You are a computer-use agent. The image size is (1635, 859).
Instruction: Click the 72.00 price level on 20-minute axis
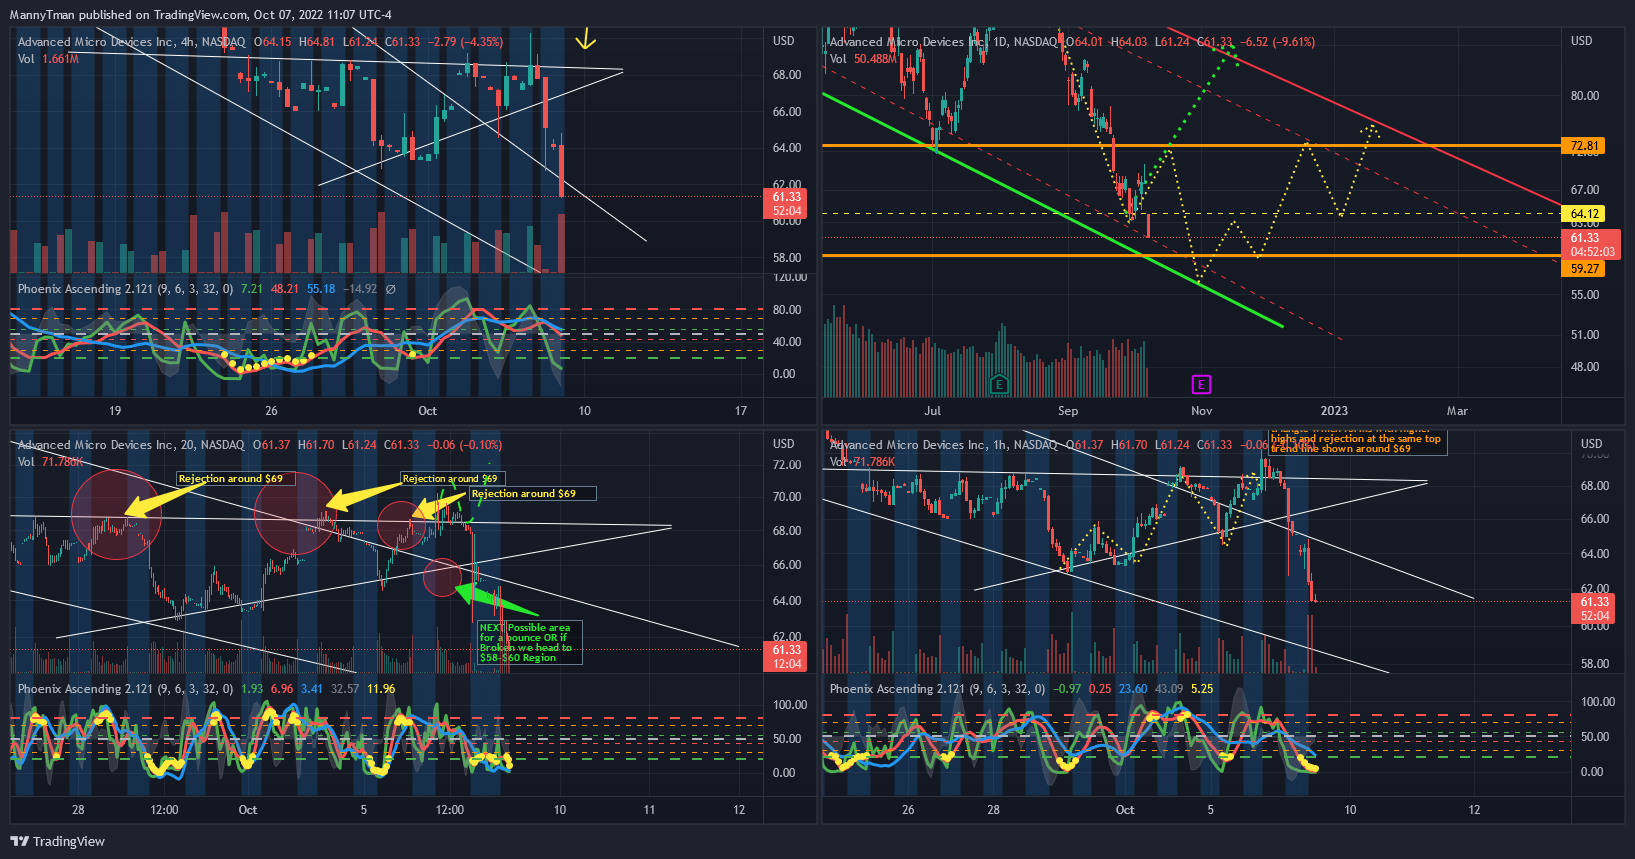(787, 465)
